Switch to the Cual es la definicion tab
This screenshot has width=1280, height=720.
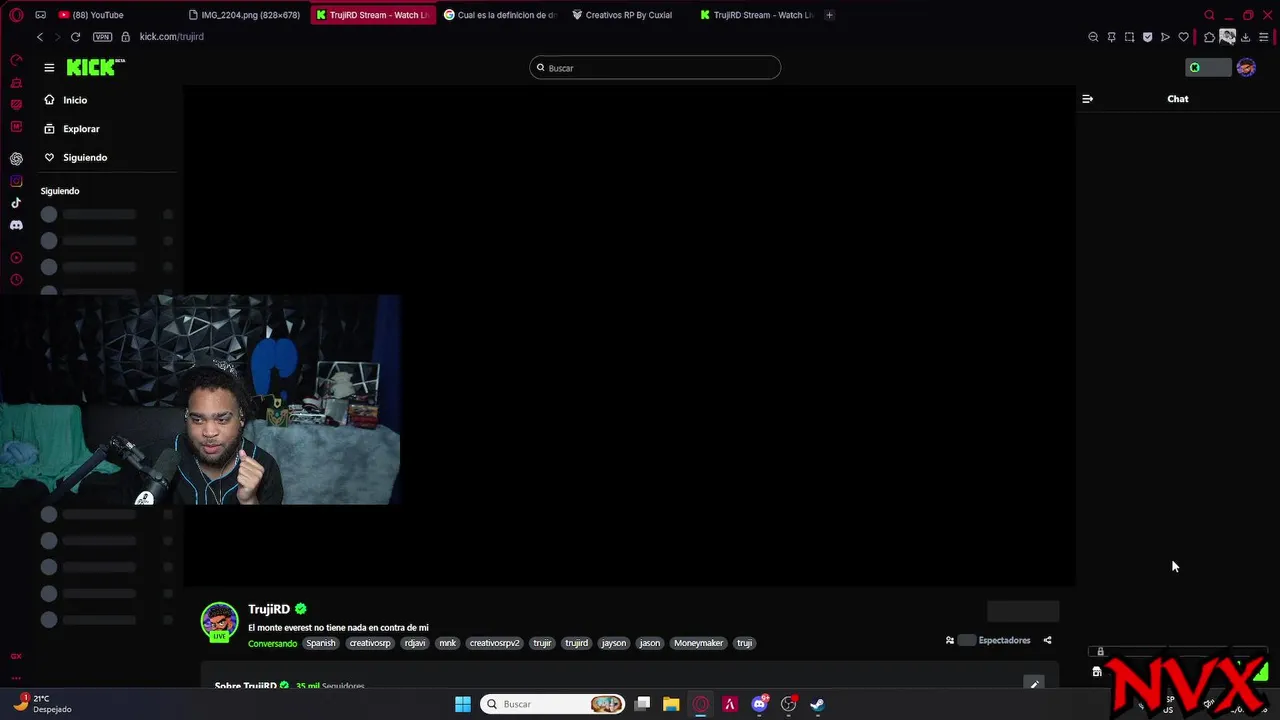tap(500, 15)
